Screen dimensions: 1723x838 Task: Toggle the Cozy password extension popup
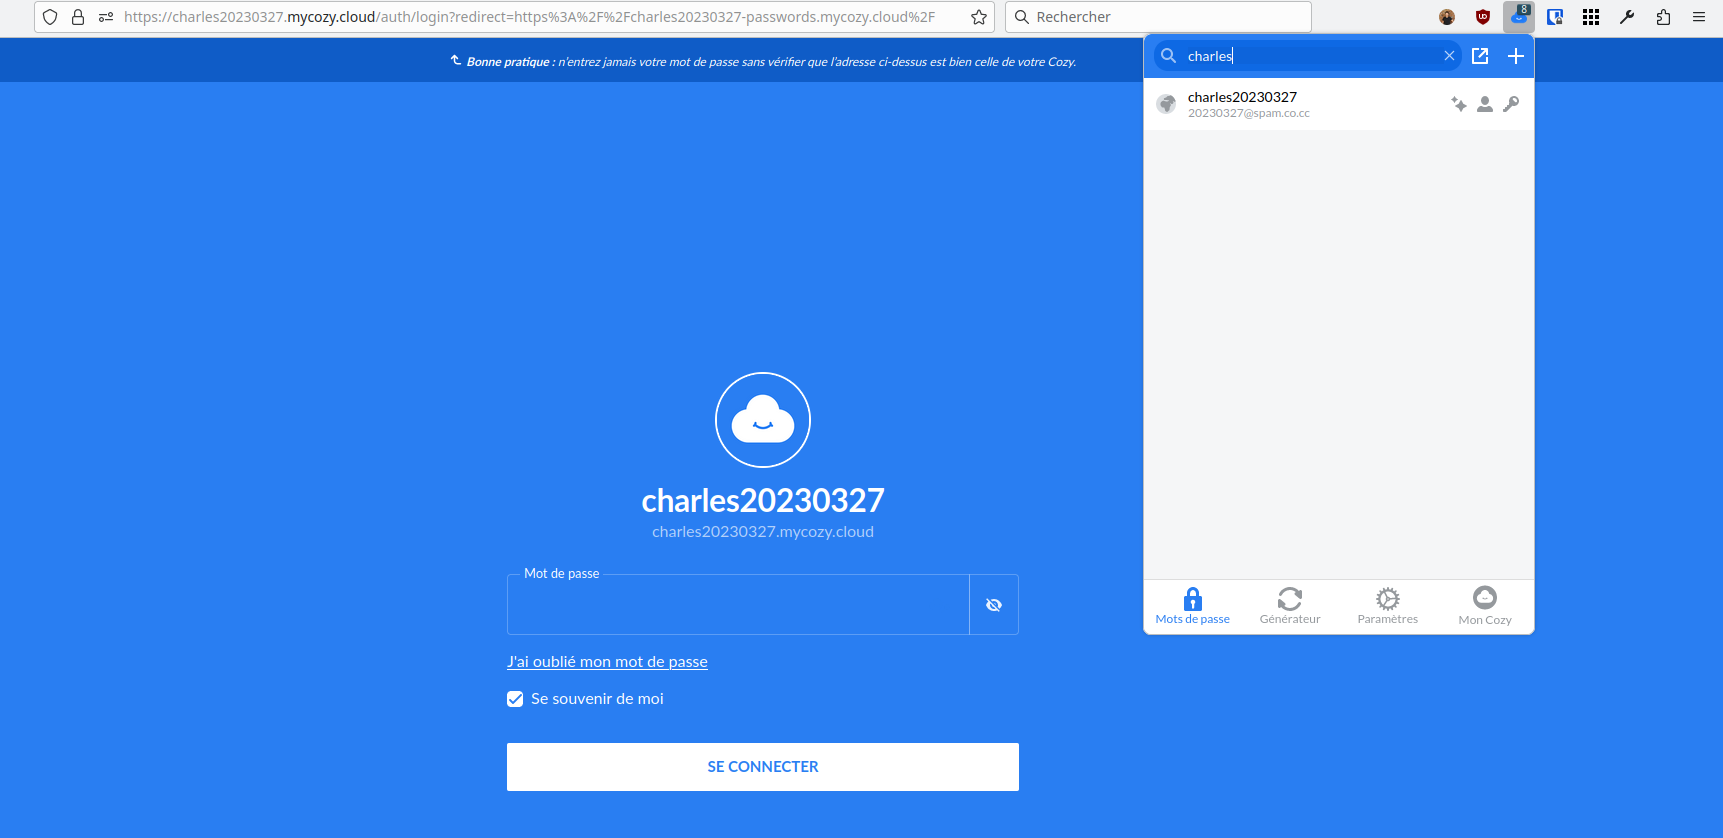tap(1518, 17)
